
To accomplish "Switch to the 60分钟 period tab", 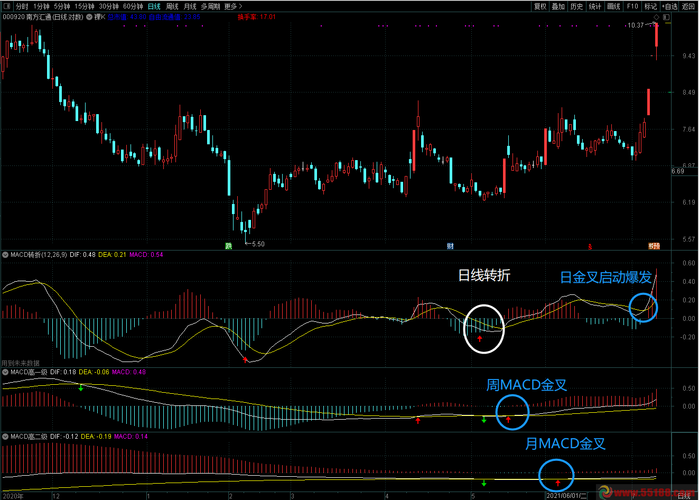I will coord(133,6).
